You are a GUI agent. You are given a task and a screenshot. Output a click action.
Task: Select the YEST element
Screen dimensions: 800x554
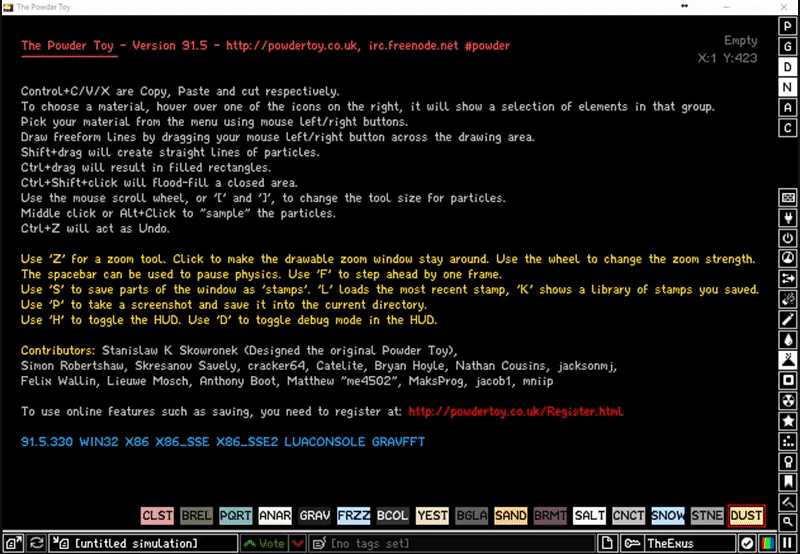point(432,516)
